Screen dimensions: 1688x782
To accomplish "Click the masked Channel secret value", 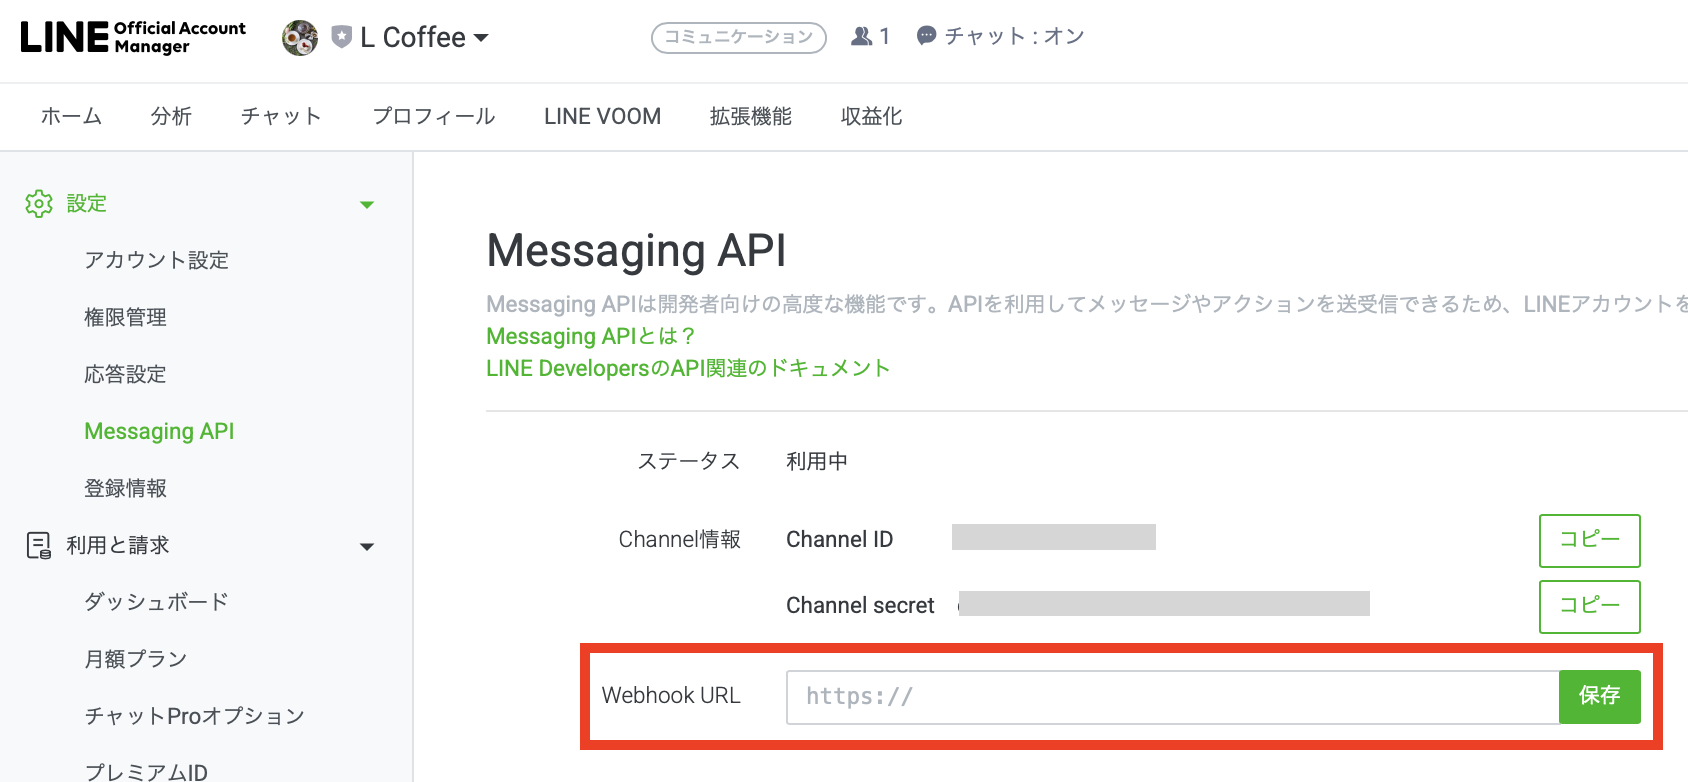I will pyautogui.click(x=1164, y=603).
